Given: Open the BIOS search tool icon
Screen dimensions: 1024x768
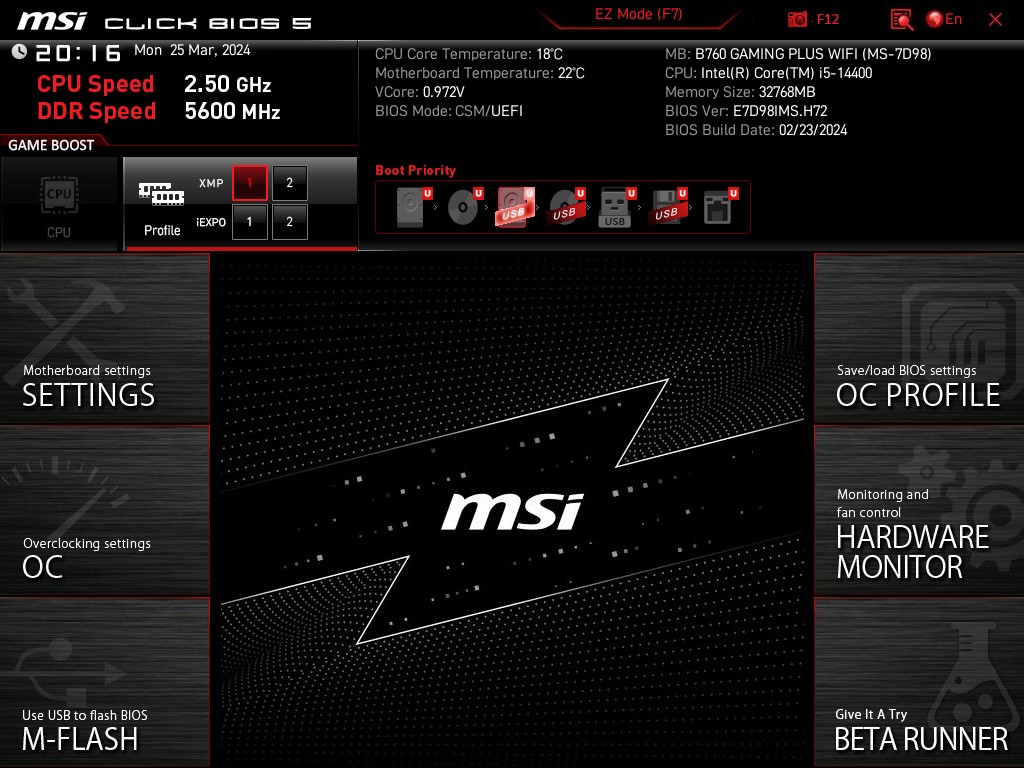Looking at the screenshot, I should point(902,19).
